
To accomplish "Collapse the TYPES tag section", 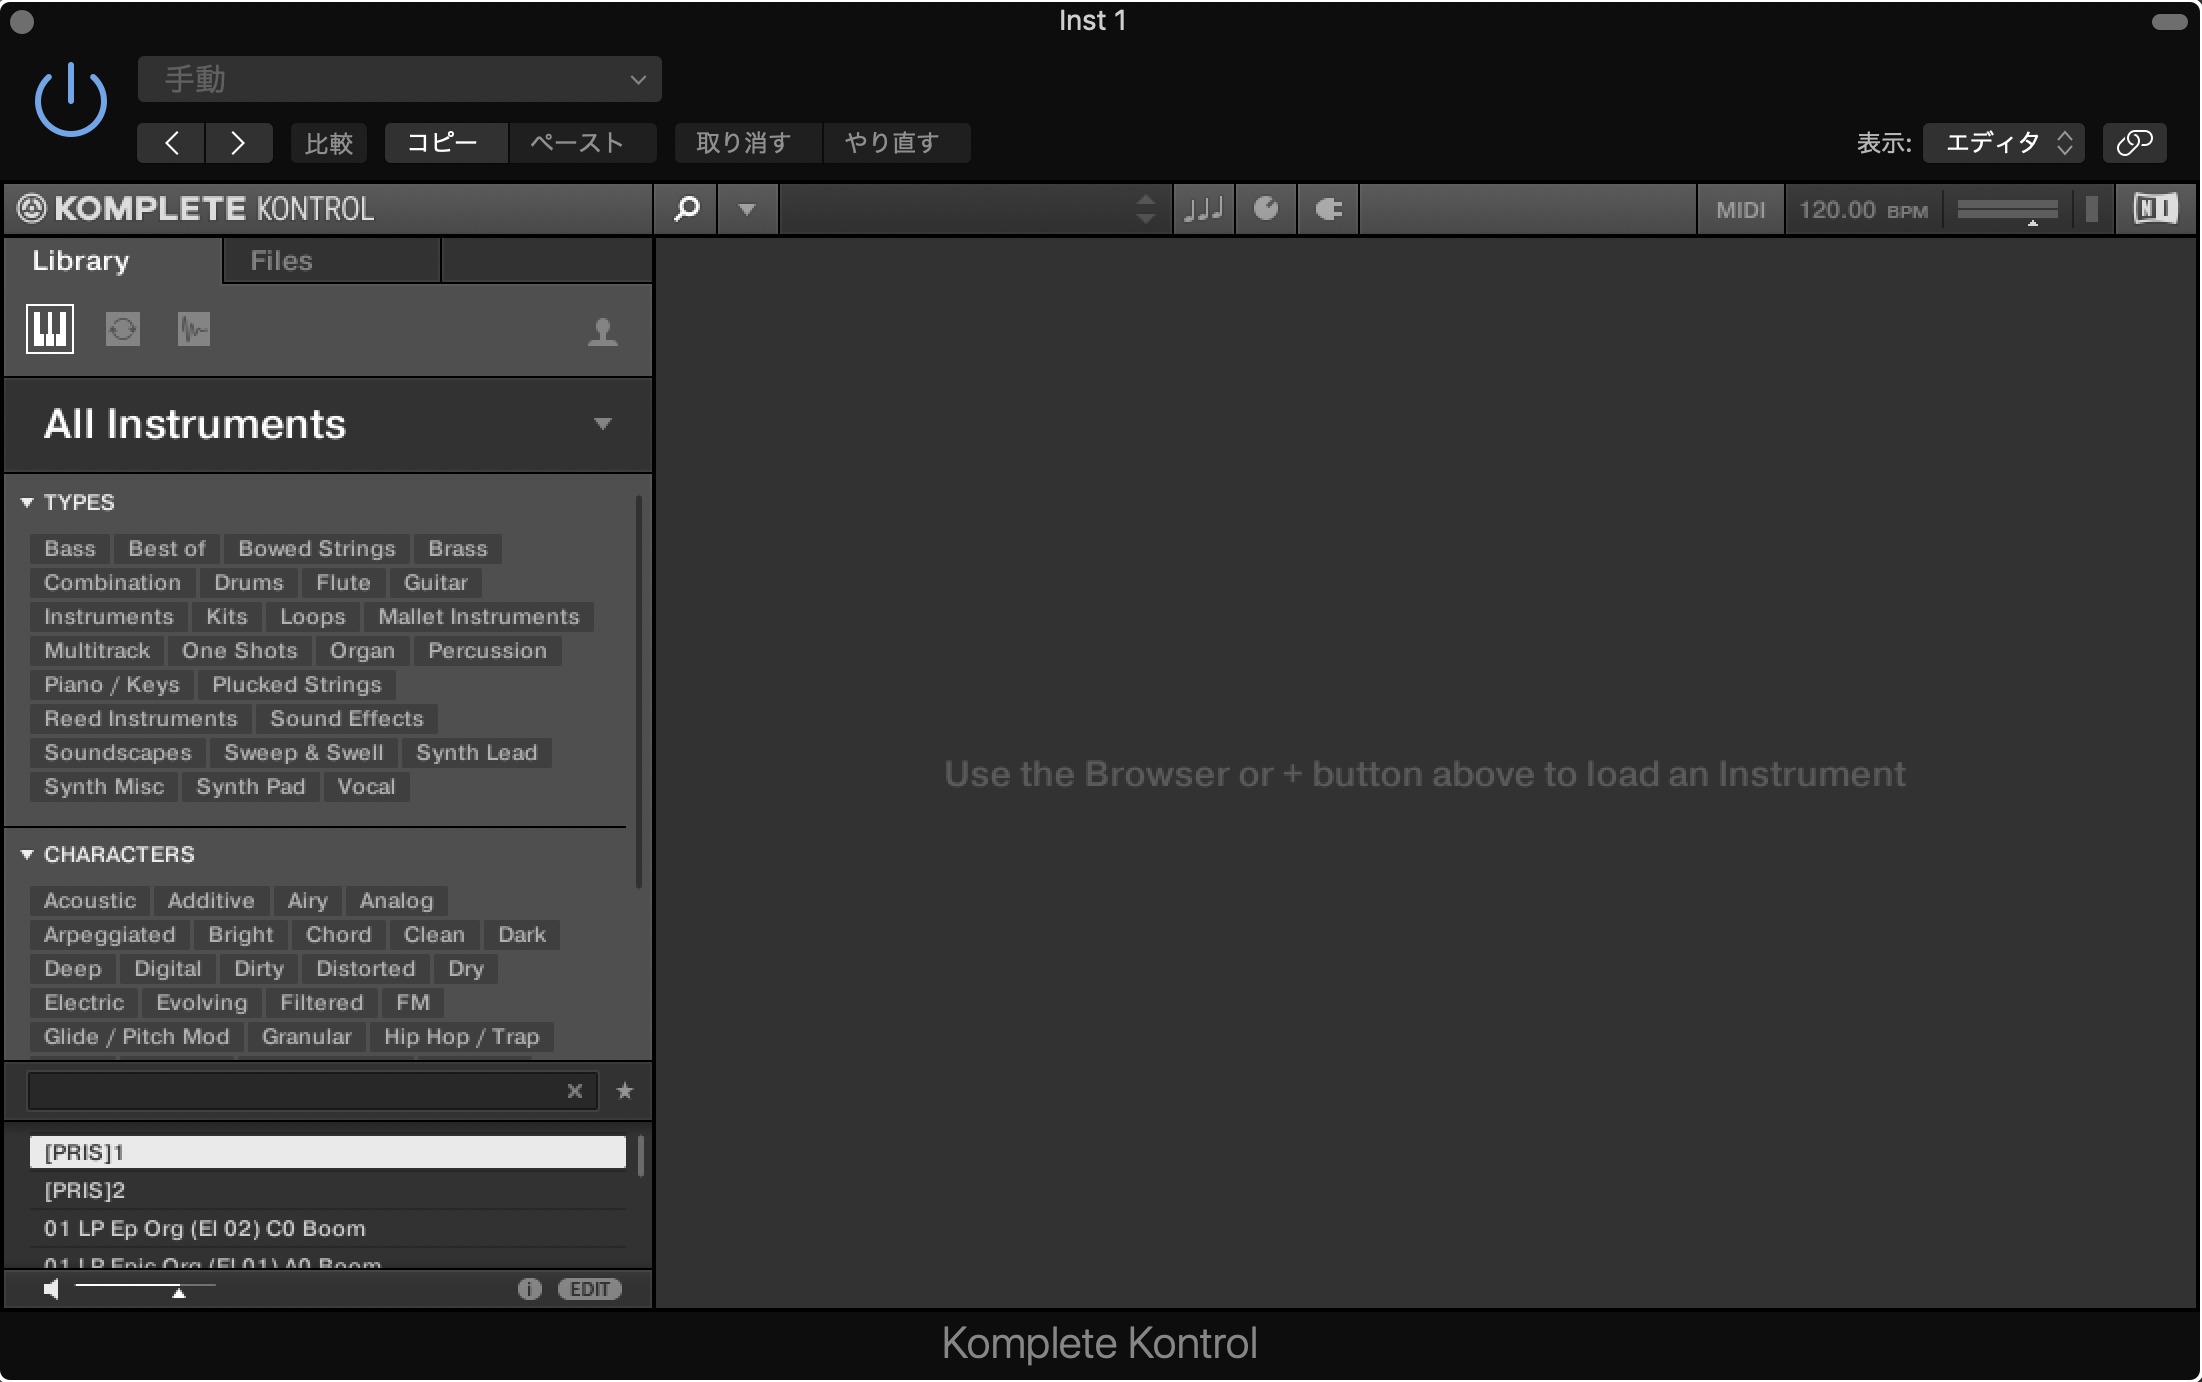I will point(27,502).
